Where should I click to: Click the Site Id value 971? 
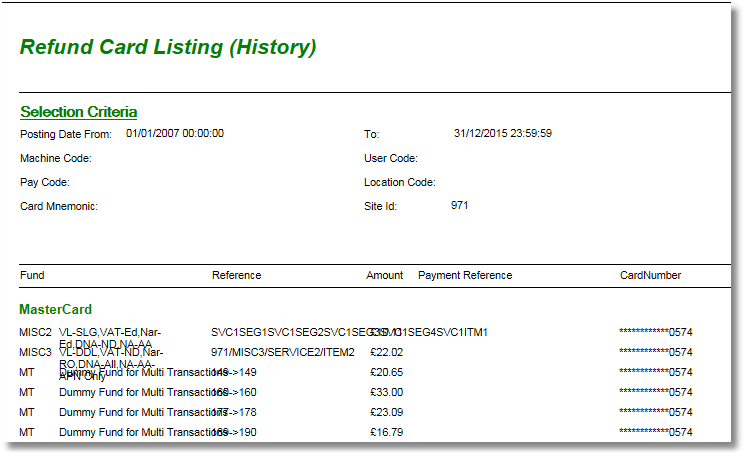(460, 205)
